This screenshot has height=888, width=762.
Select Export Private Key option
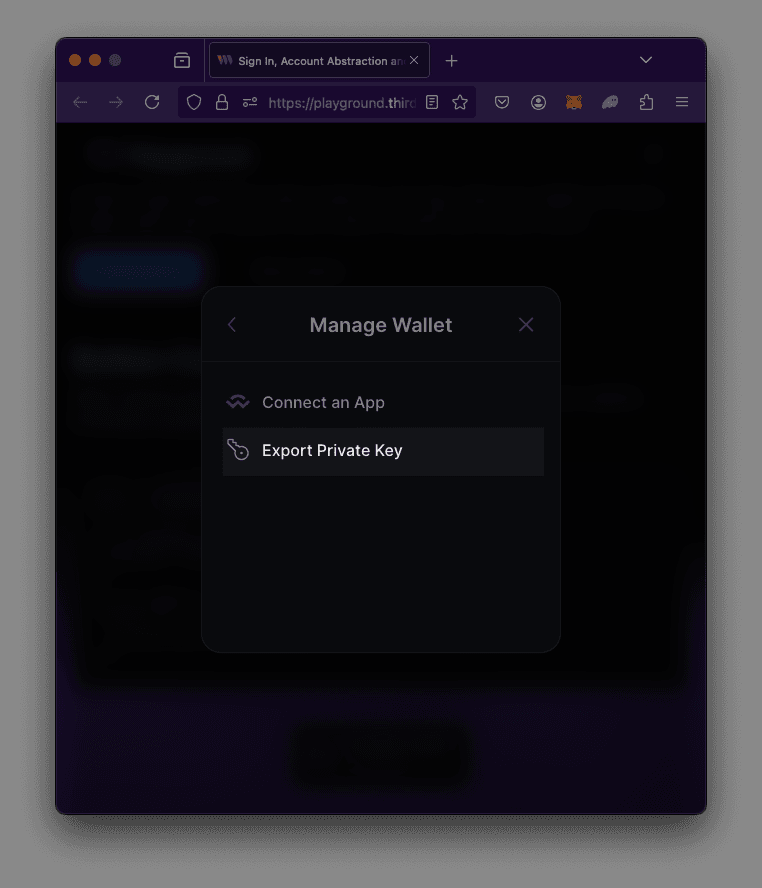pyautogui.click(x=383, y=451)
